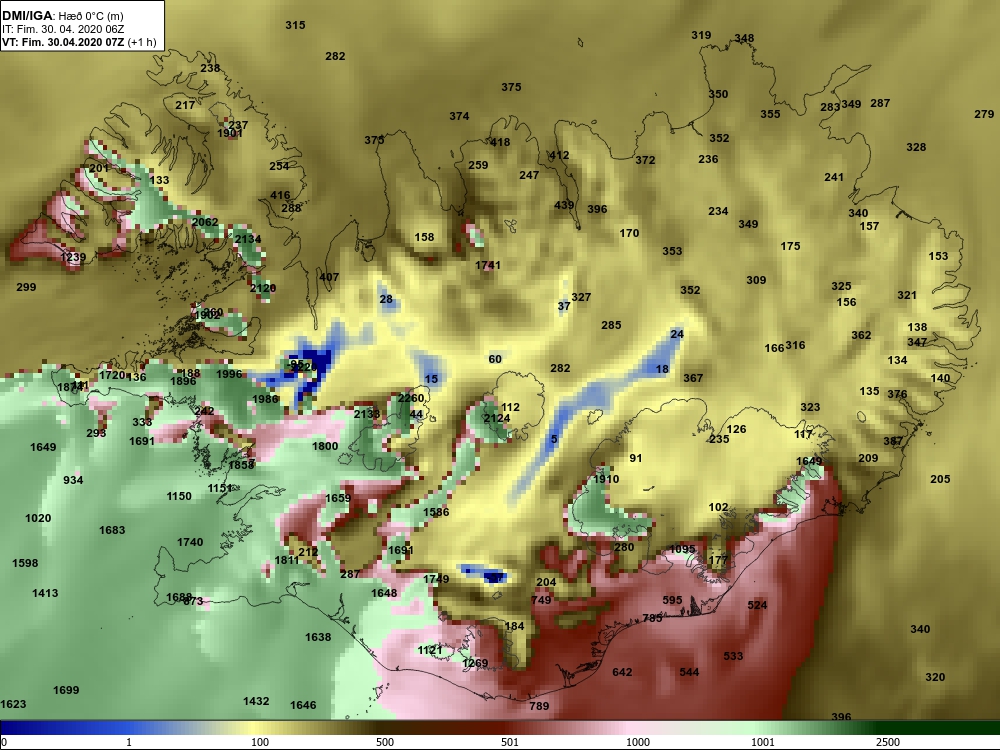Click map value '789'
This screenshot has height=750, width=1000.
tap(539, 706)
